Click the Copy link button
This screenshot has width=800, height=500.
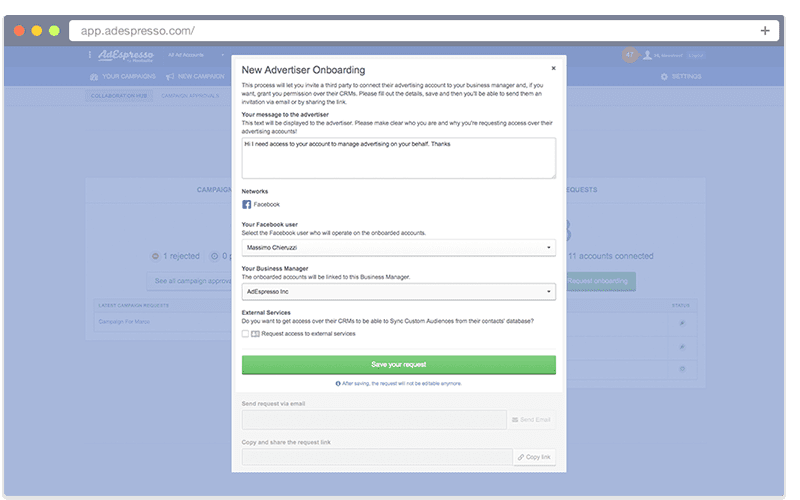point(534,457)
